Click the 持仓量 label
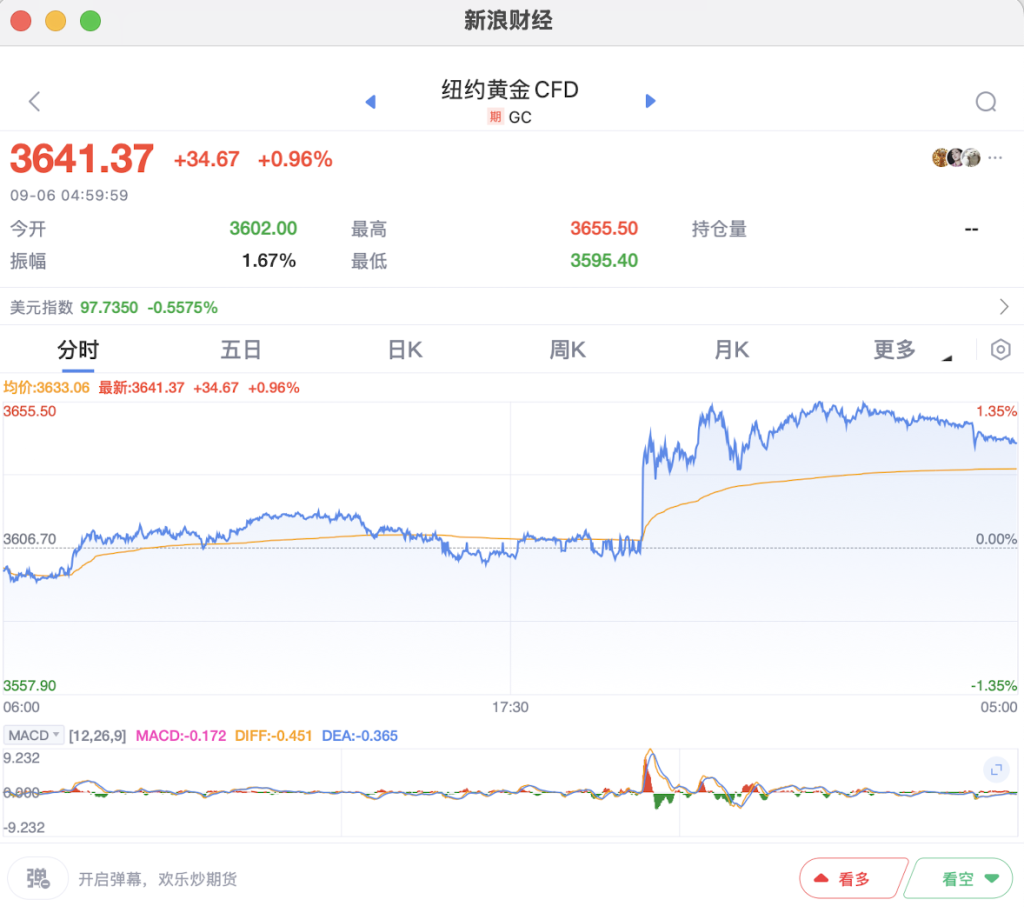The height and width of the screenshot is (913, 1024). 719,229
